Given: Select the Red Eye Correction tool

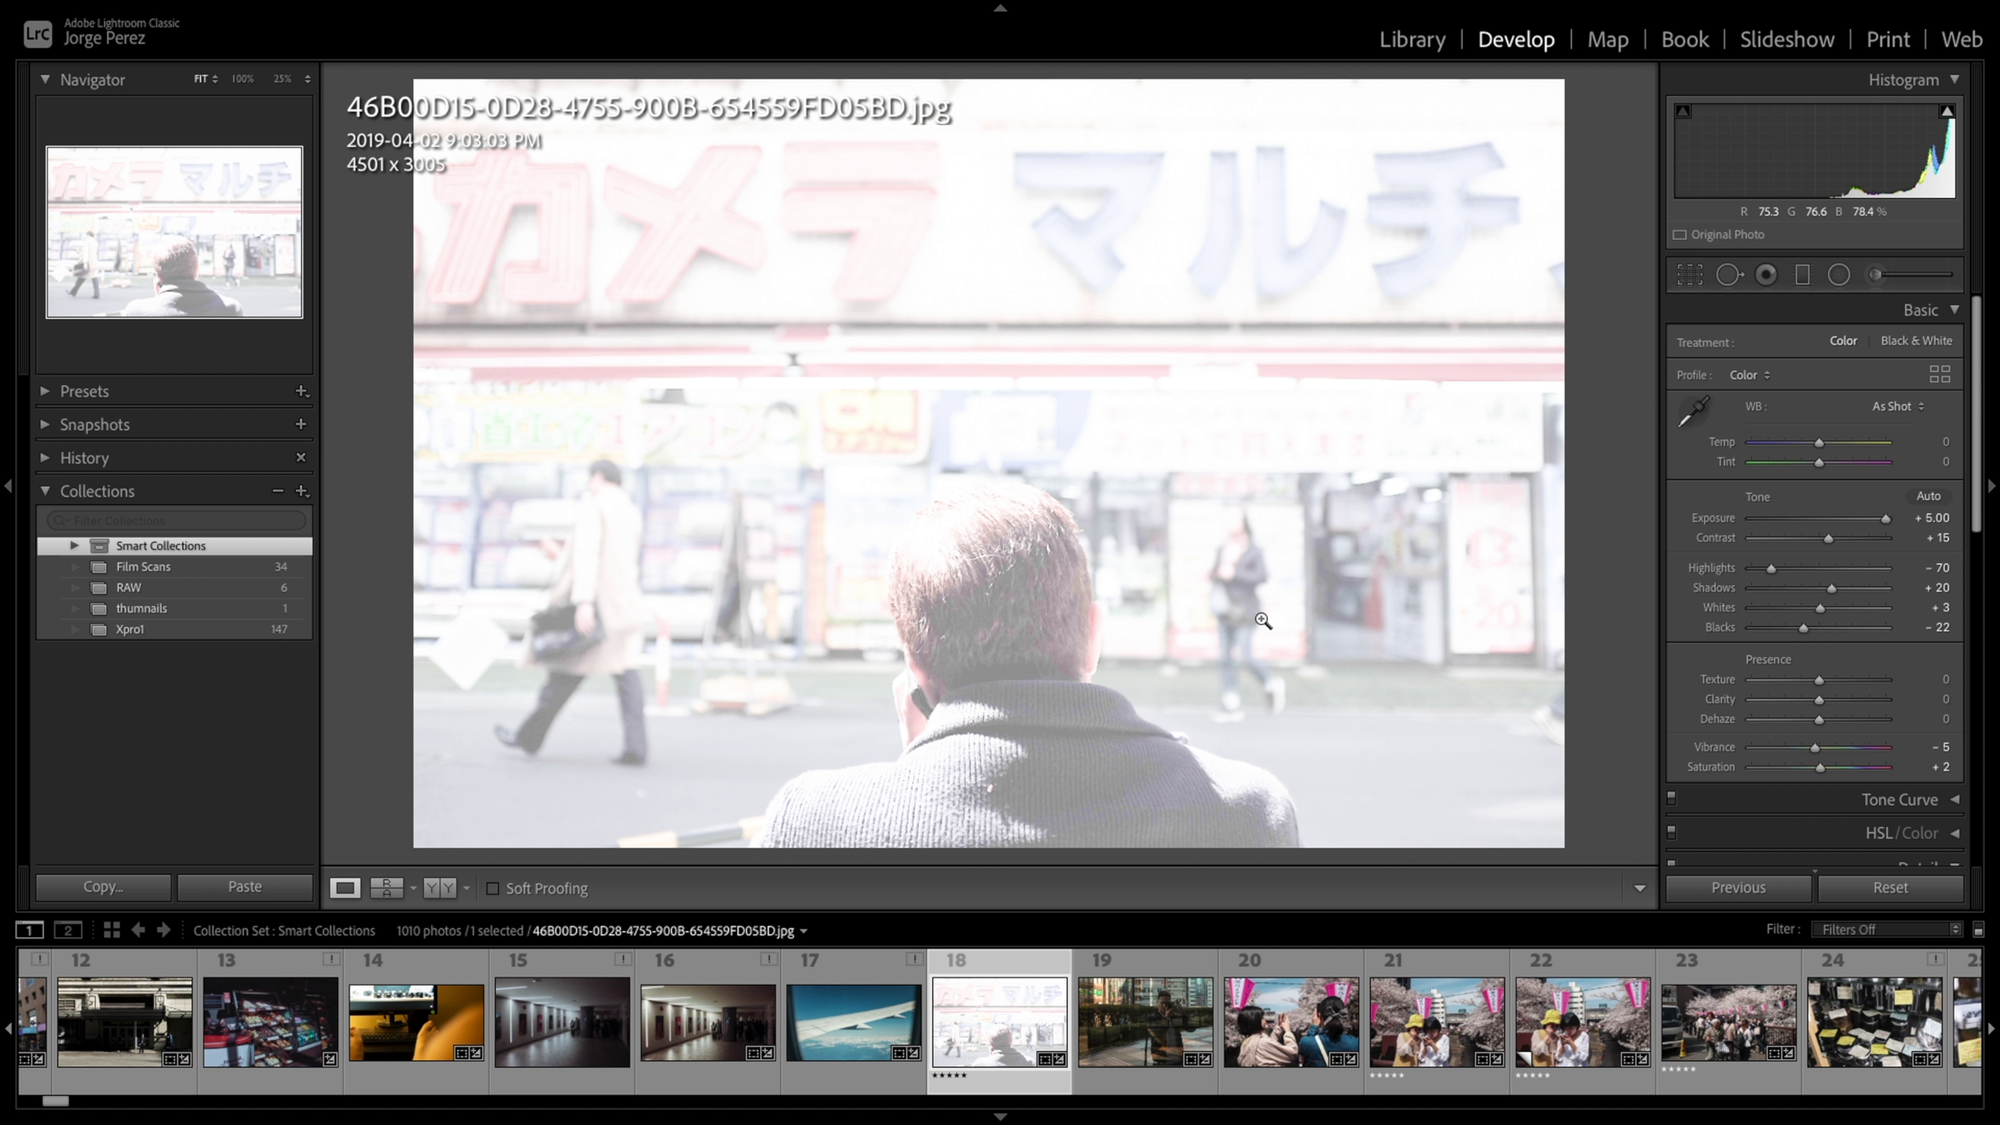Looking at the screenshot, I should [1767, 275].
